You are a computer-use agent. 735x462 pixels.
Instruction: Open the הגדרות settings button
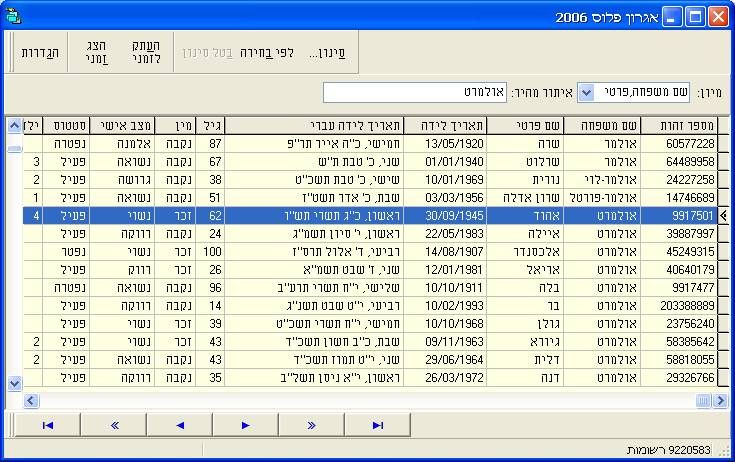click(x=40, y=52)
